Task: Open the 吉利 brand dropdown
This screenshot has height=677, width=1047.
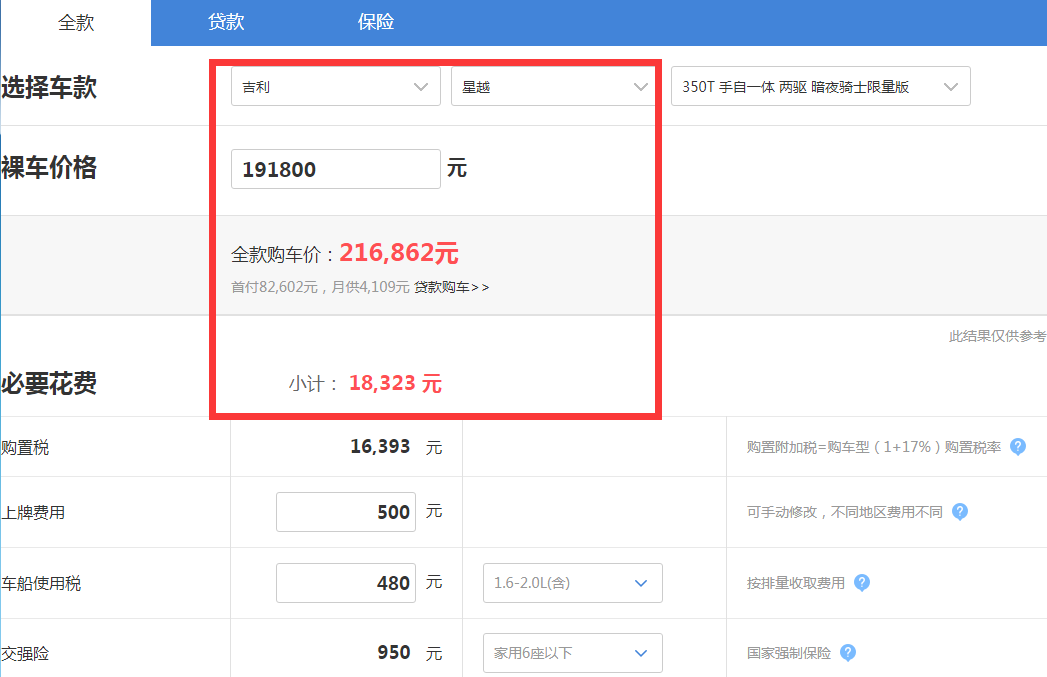Action: point(336,86)
